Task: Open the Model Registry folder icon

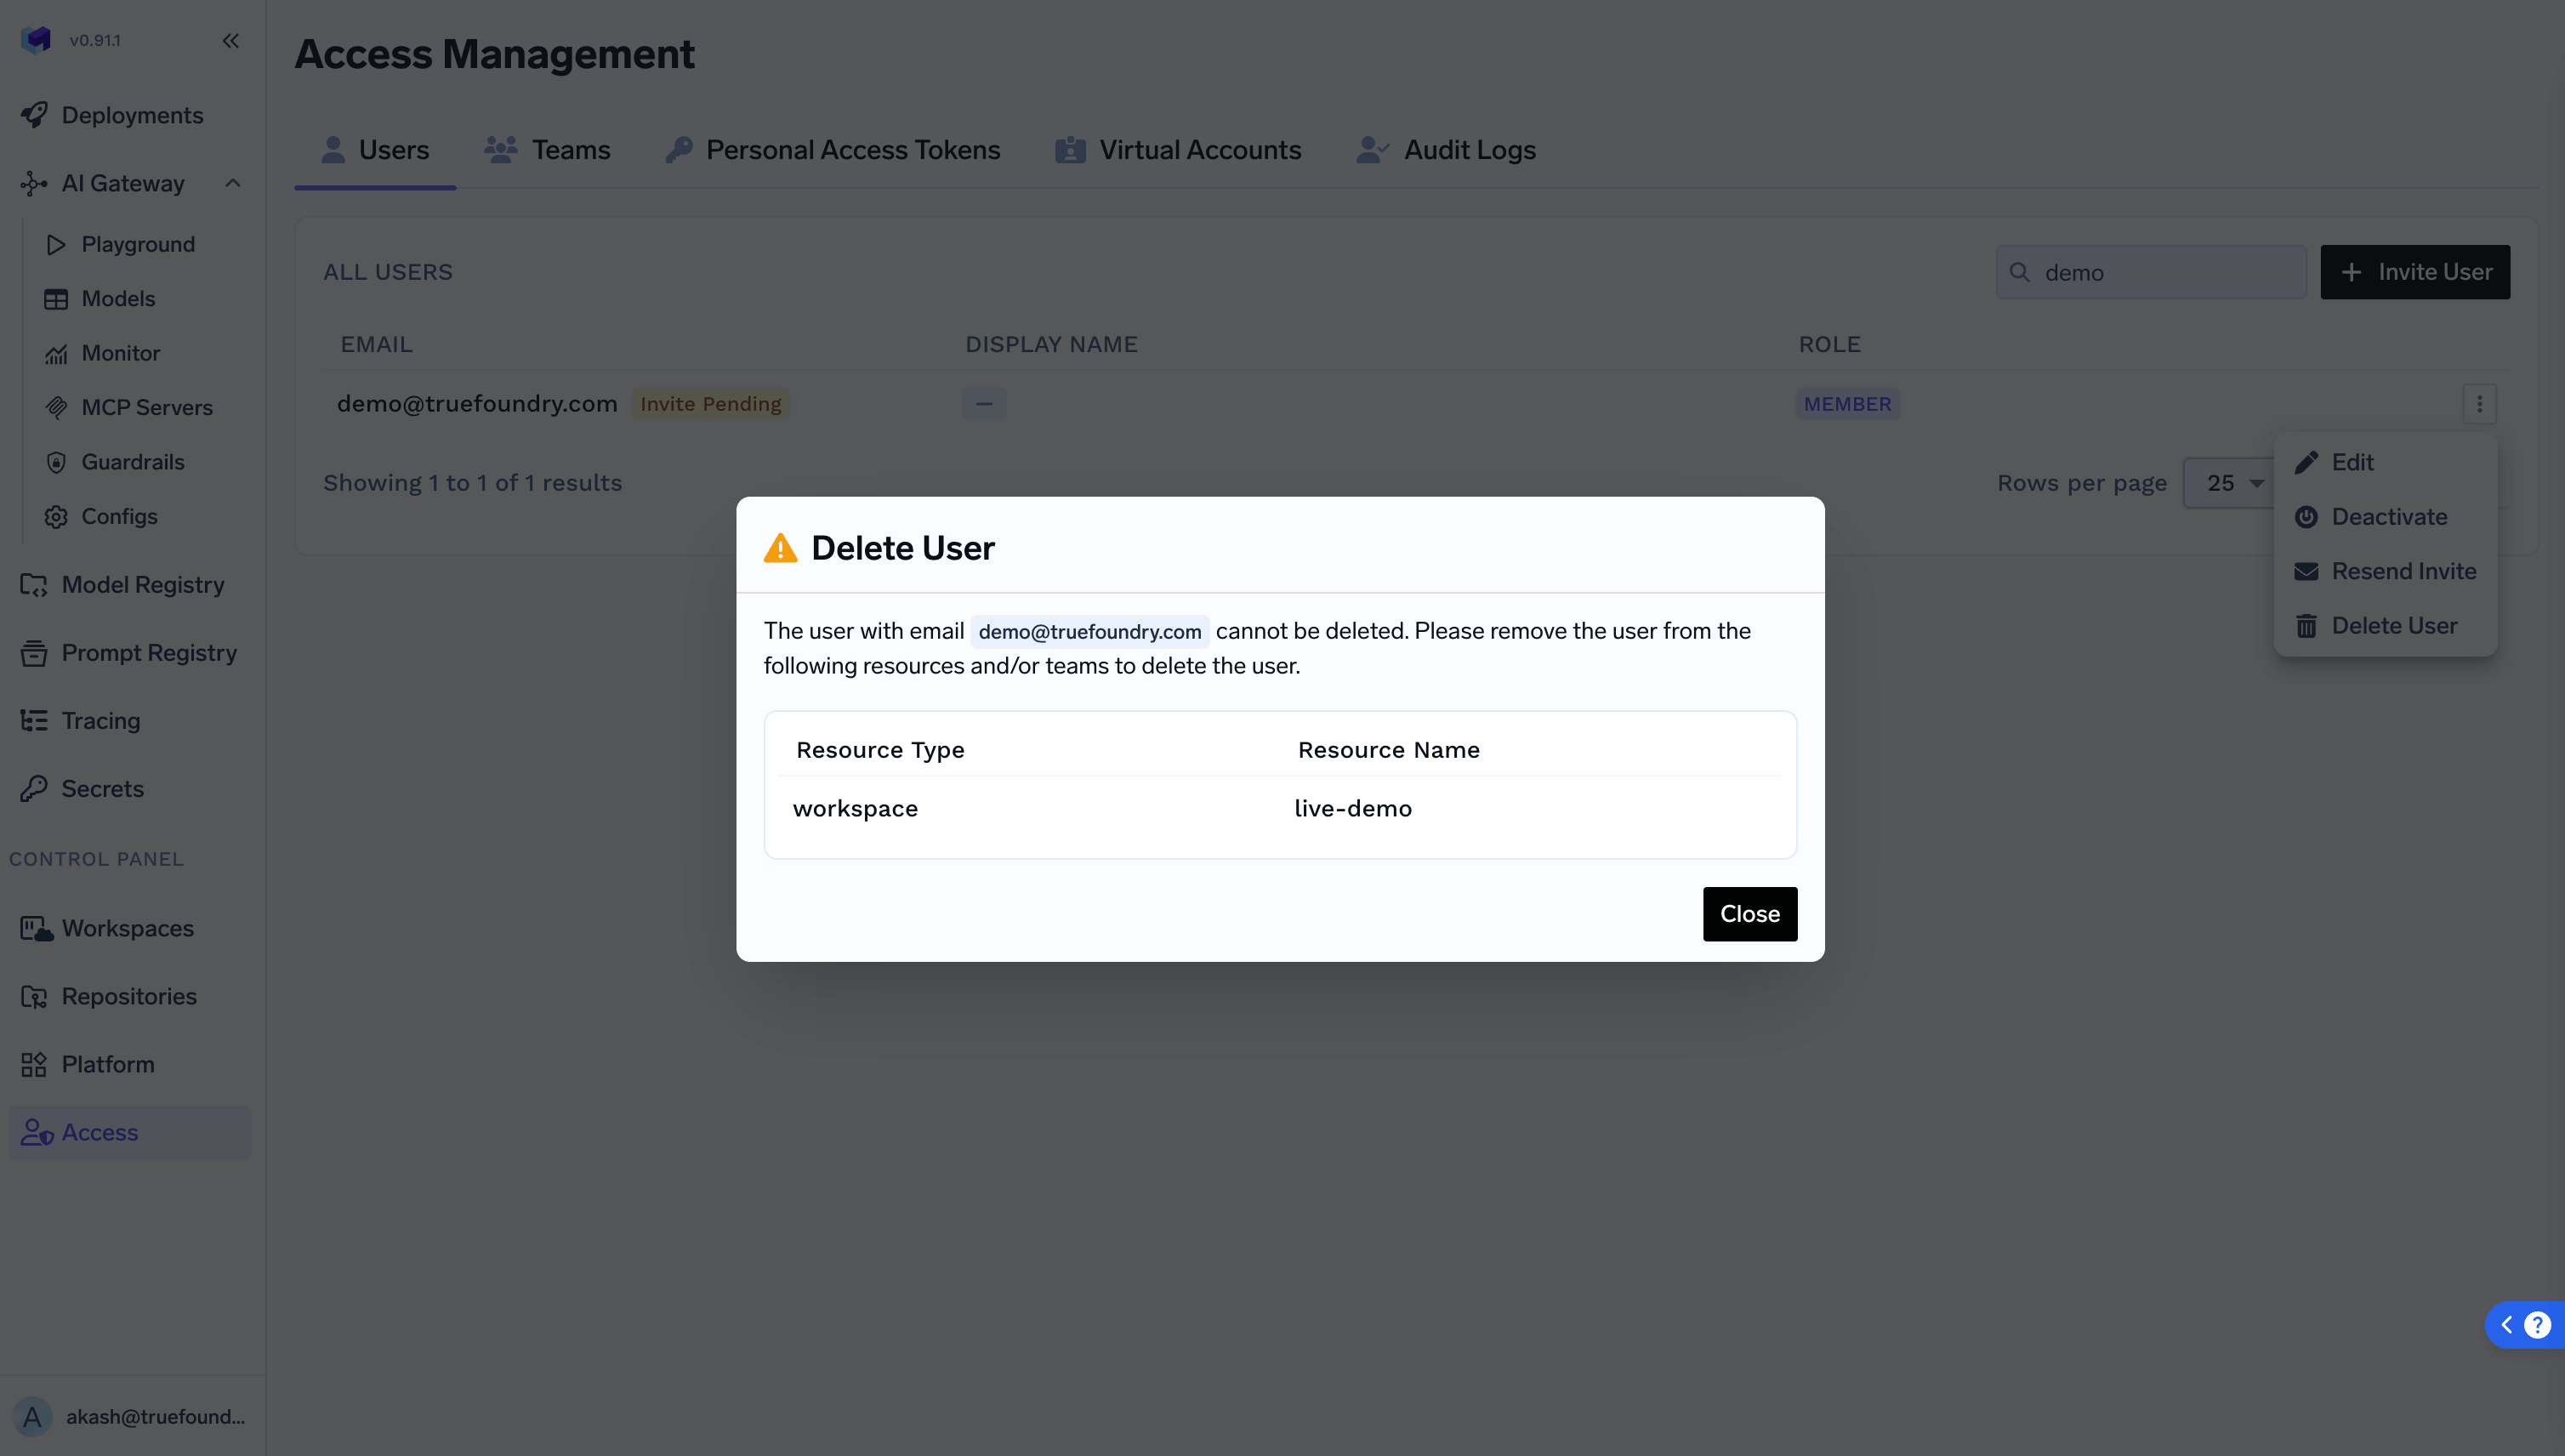Action: coord(34,585)
